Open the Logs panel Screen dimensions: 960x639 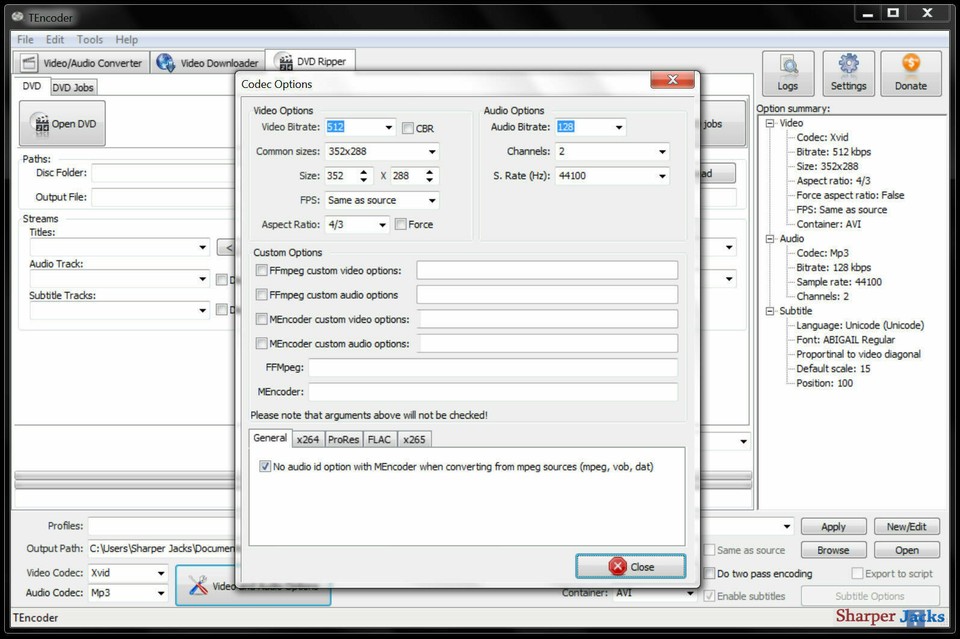coord(788,72)
